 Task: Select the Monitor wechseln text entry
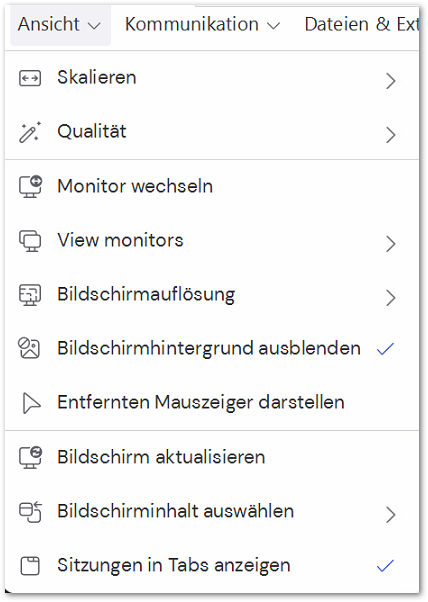(135, 186)
